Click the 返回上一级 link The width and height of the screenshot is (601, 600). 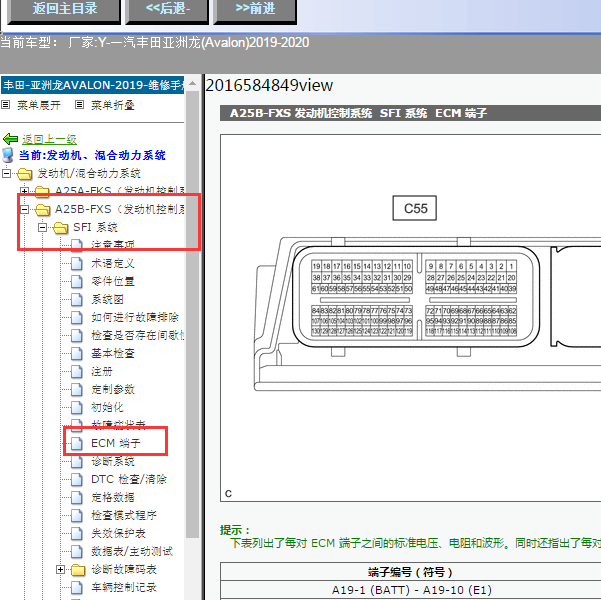coord(49,139)
